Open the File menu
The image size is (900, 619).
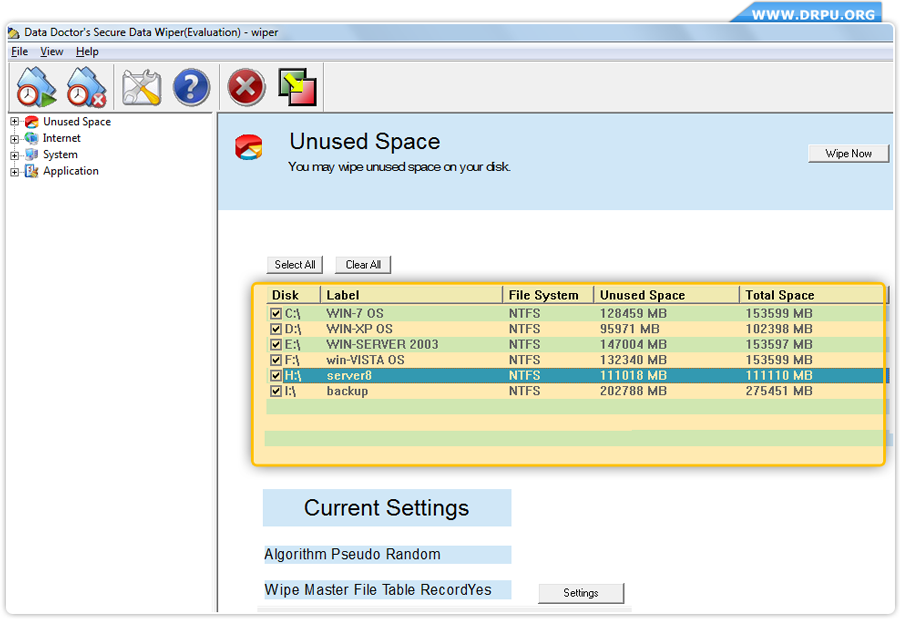coord(20,52)
